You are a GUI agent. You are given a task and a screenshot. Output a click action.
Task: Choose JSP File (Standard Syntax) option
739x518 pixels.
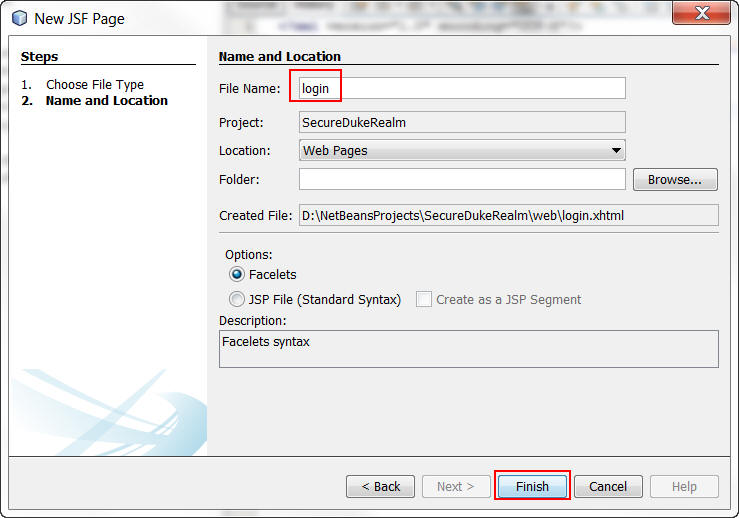point(237,299)
